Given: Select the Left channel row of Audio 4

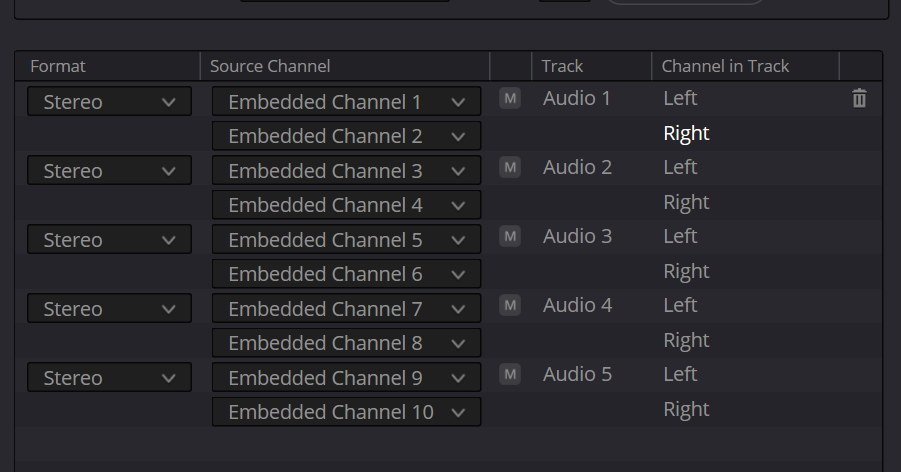Looking at the screenshot, I should click(x=680, y=305).
